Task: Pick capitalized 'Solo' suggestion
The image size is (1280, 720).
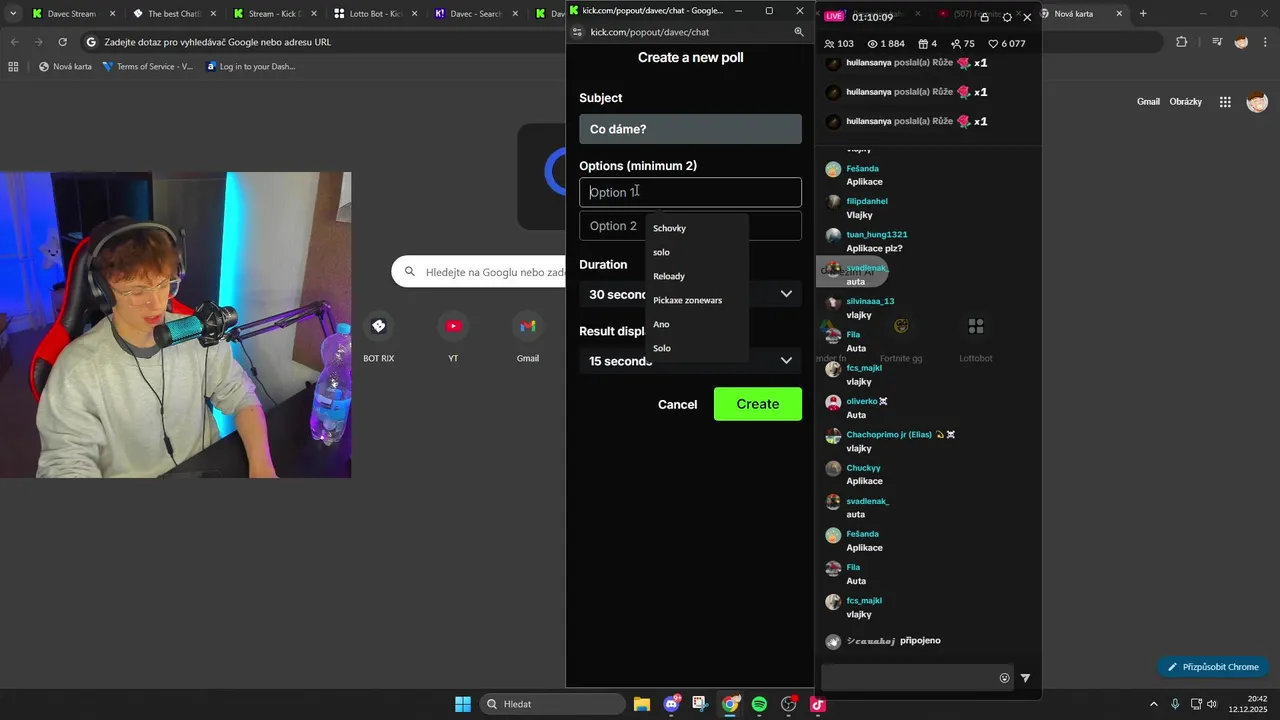Action: pyautogui.click(x=697, y=348)
